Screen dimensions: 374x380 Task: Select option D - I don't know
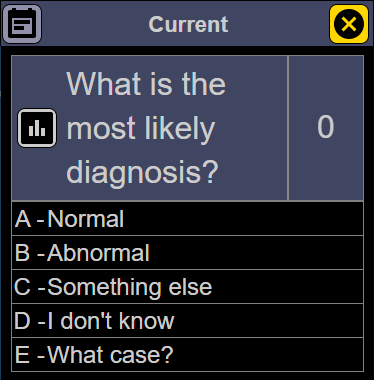coord(187,321)
